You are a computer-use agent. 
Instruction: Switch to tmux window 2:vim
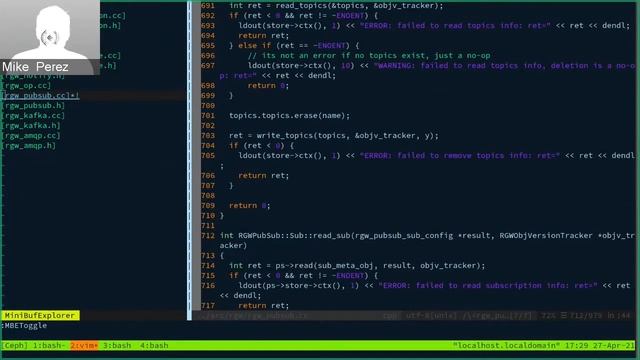point(84,345)
